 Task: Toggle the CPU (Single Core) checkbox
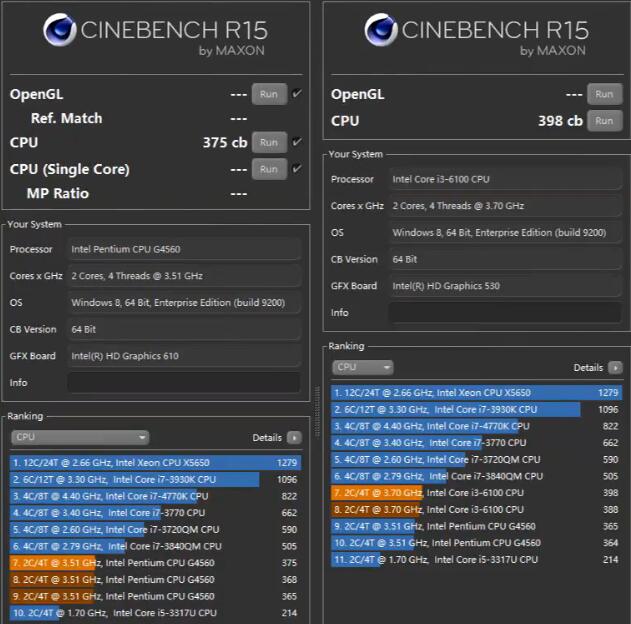click(297, 169)
